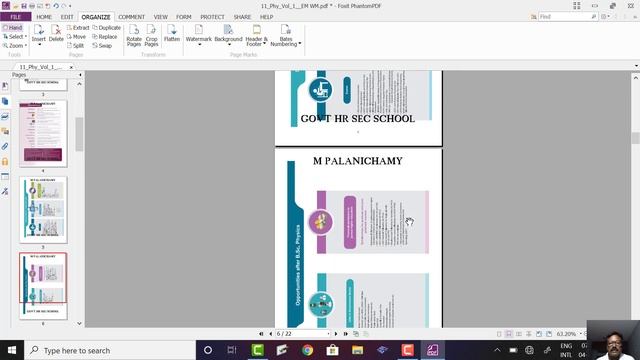Click the Save icon in quick access toolbar
This screenshot has width=640, height=360.
coord(24,6)
